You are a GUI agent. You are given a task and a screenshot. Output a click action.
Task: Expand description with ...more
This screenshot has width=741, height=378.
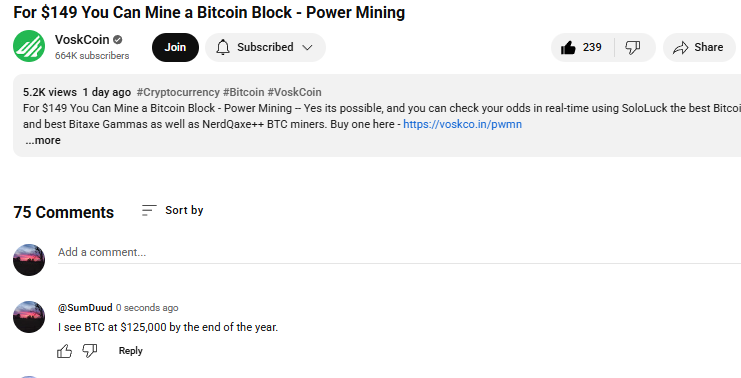43,140
